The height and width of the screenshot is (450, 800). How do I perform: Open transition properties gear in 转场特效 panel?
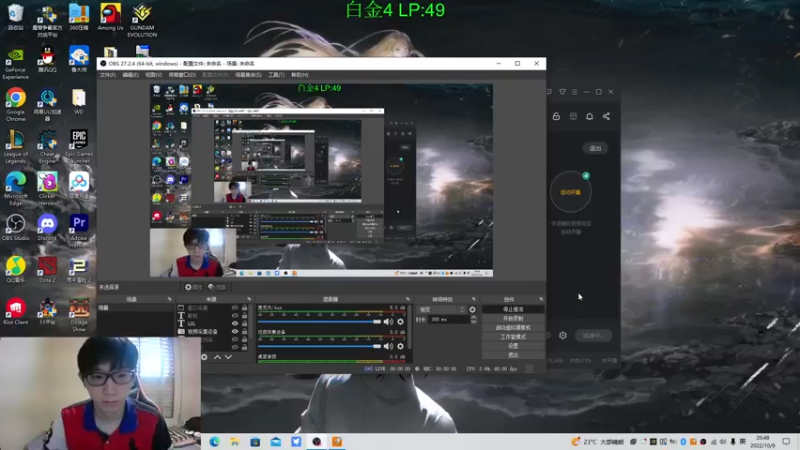[x=472, y=310]
